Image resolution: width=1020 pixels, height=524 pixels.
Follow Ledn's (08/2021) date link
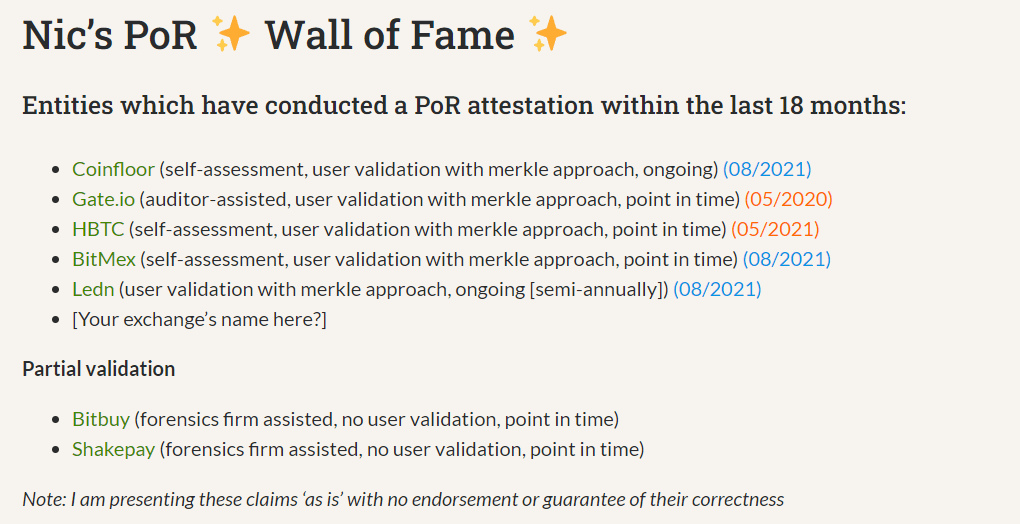(717, 289)
